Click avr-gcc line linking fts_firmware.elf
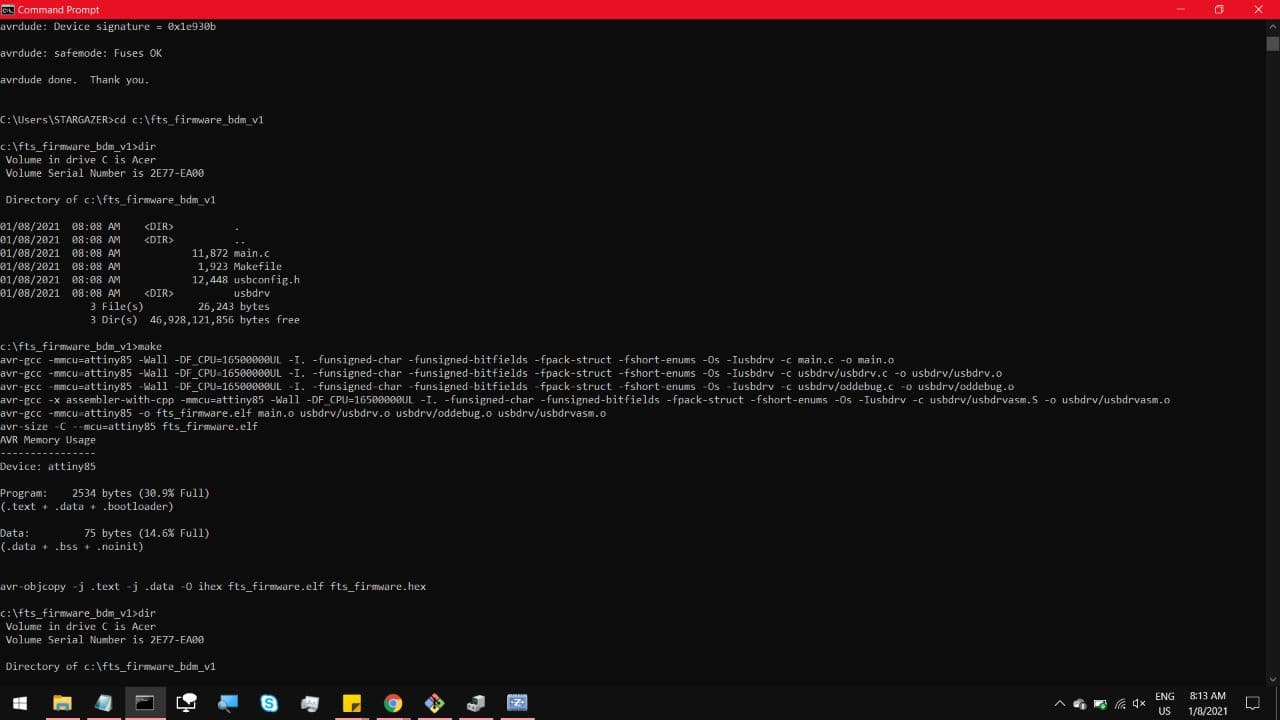This screenshot has width=1280, height=720. coord(303,413)
